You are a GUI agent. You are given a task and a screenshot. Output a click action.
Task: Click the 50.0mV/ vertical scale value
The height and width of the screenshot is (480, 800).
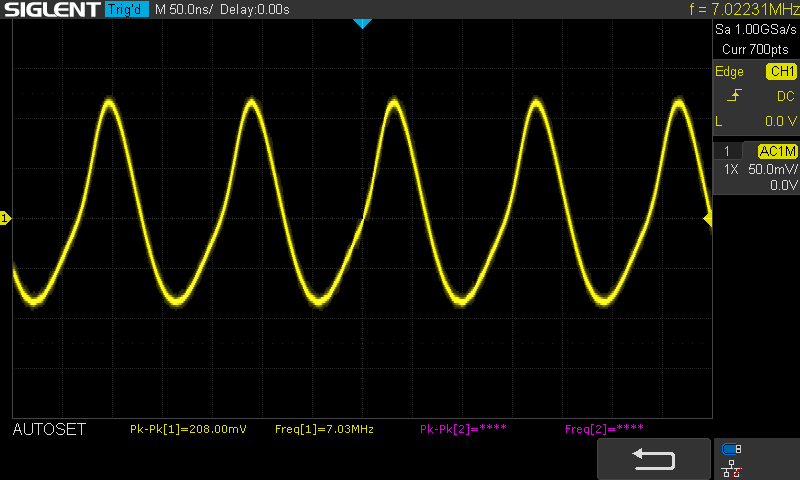click(x=772, y=169)
